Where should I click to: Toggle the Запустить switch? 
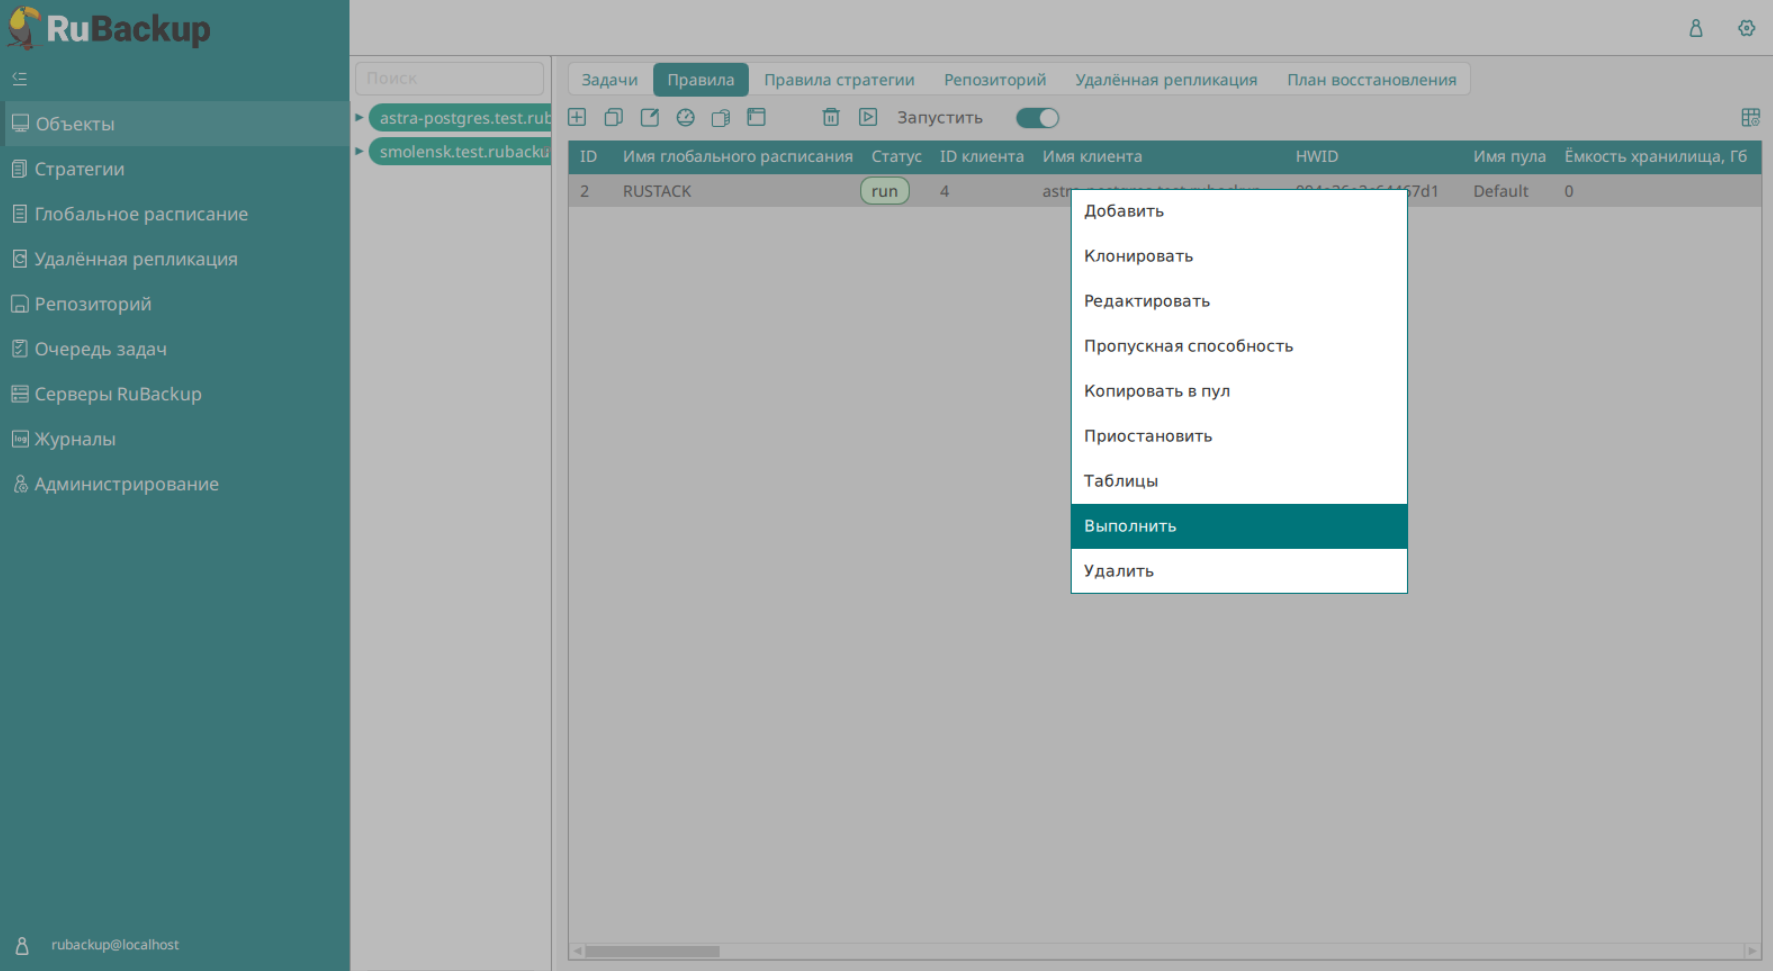pos(1037,118)
